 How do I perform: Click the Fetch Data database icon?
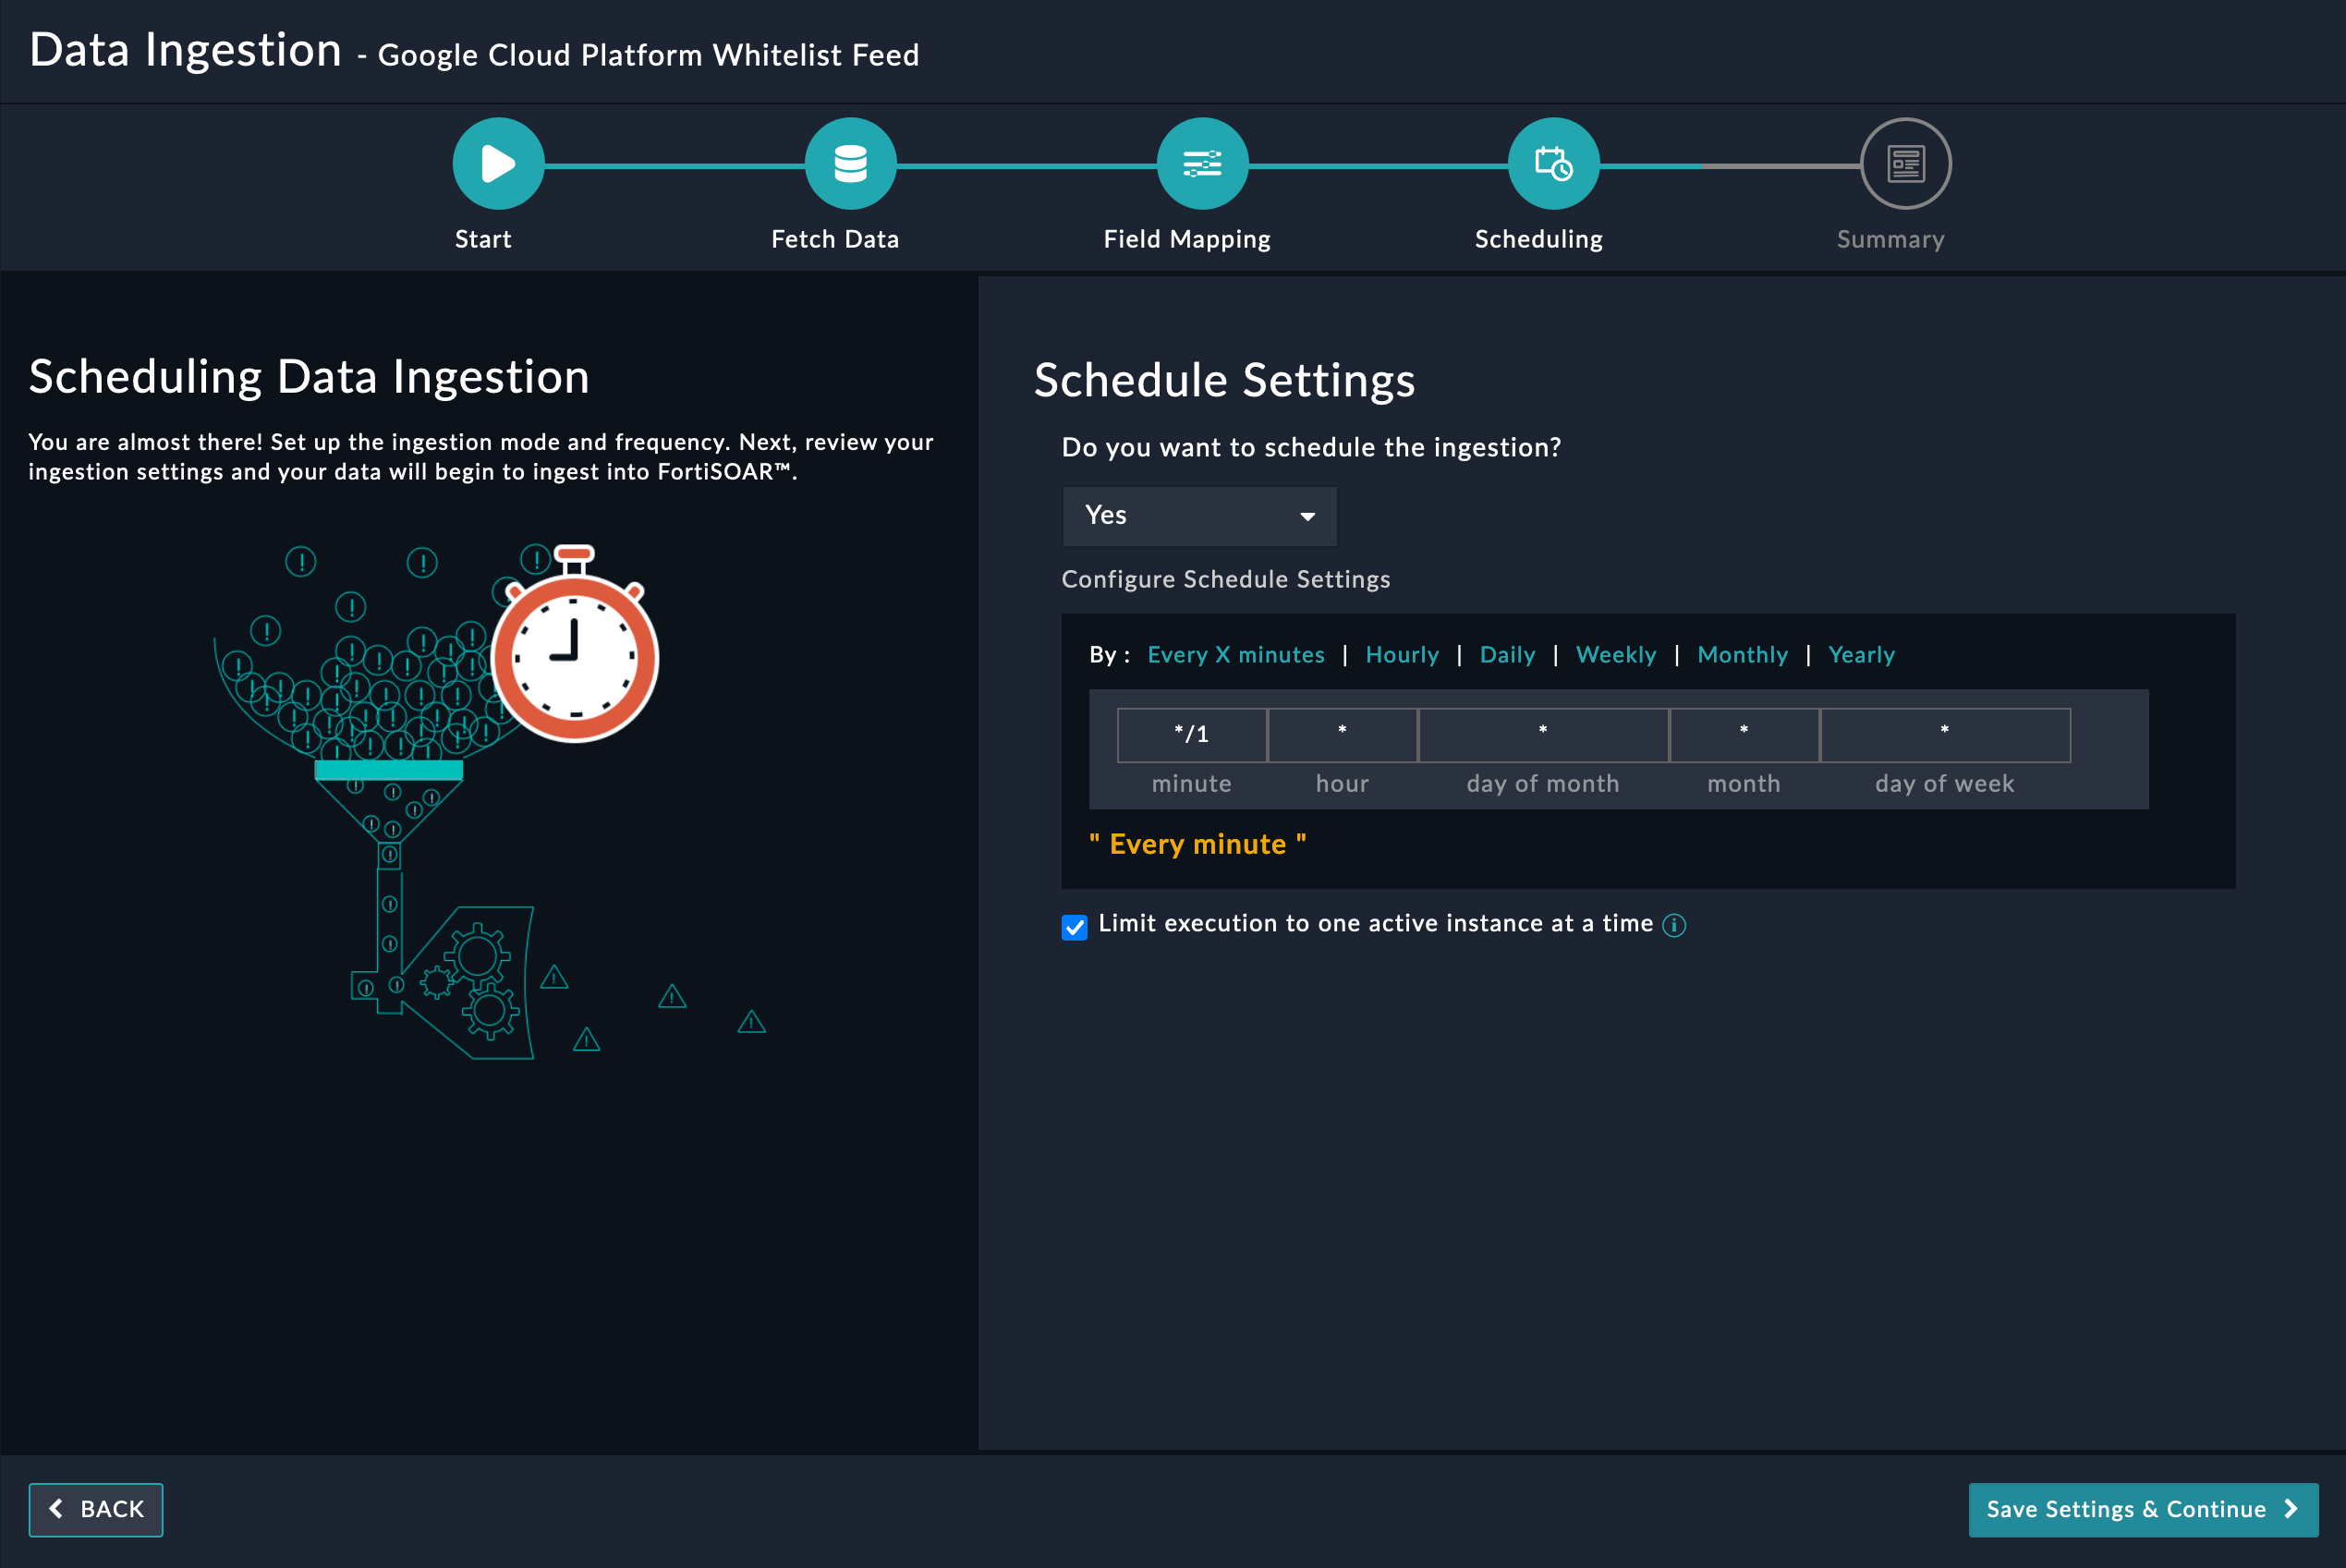tap(850, 163)
